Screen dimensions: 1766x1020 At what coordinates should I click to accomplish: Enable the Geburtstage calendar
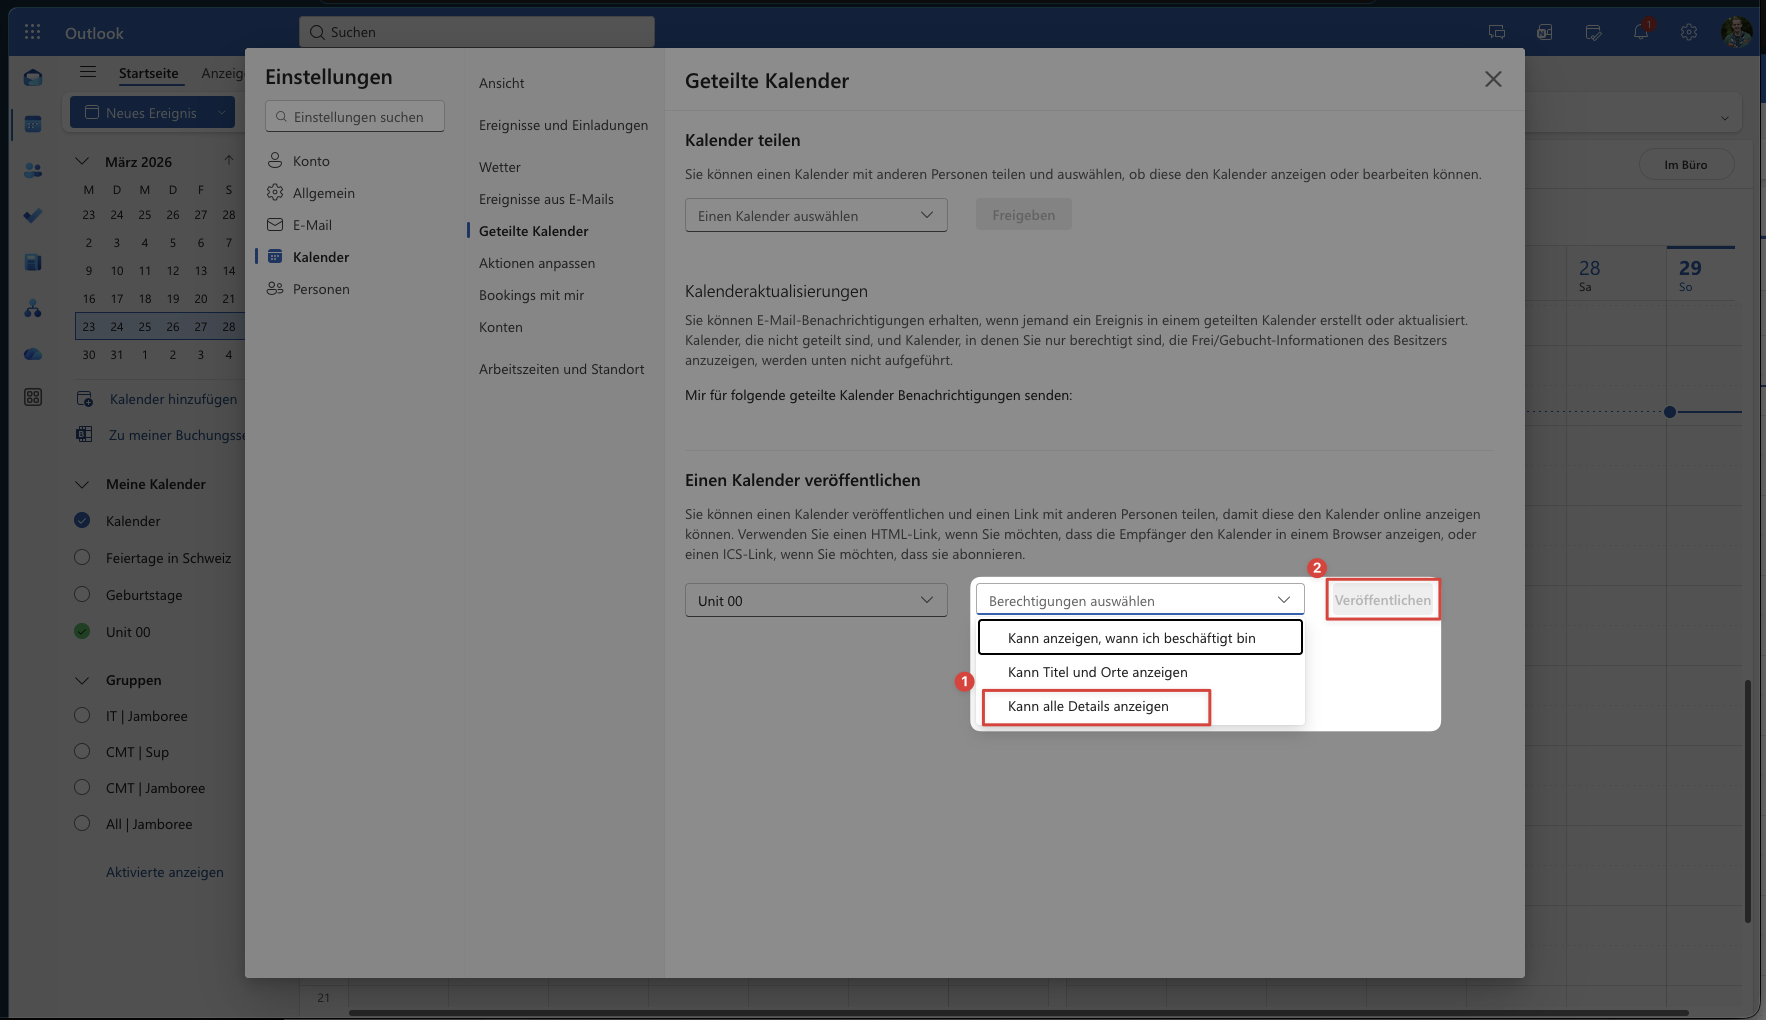tap(82, 594)
